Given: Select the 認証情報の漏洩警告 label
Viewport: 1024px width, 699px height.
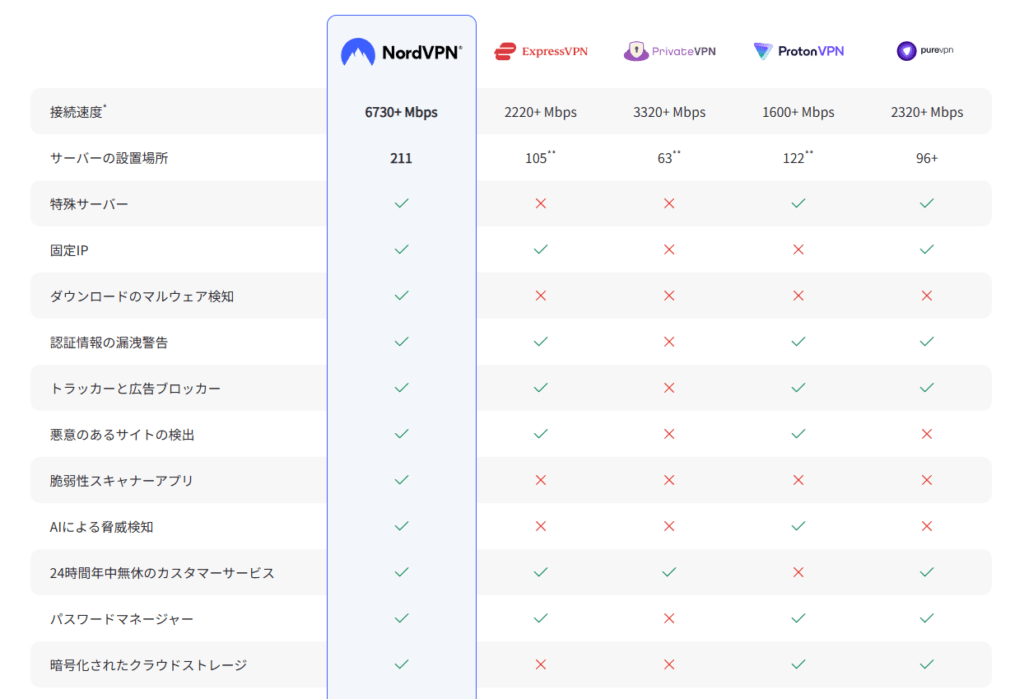Looking at the screenshot, I should click(109, 342).
